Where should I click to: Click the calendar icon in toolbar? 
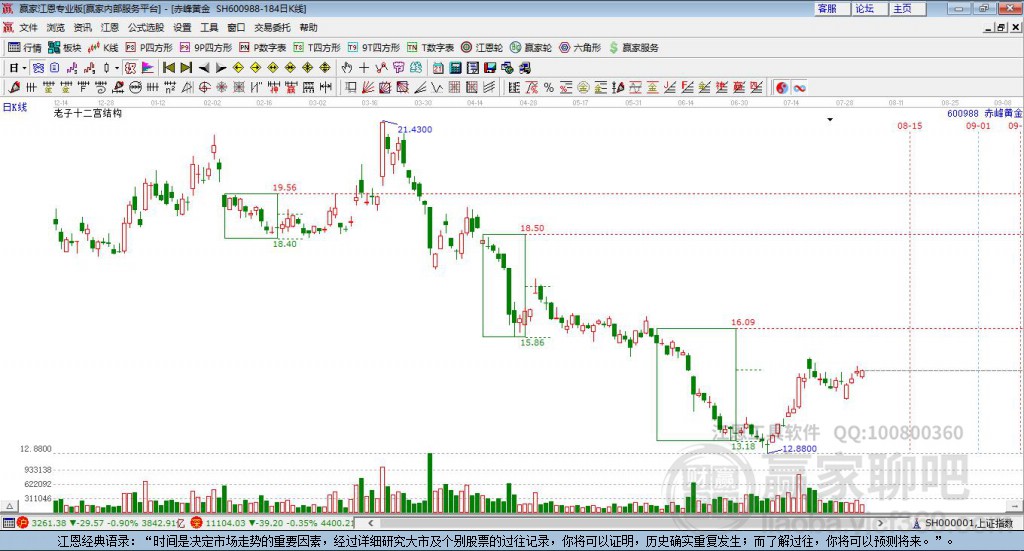[x=438, y=68]
